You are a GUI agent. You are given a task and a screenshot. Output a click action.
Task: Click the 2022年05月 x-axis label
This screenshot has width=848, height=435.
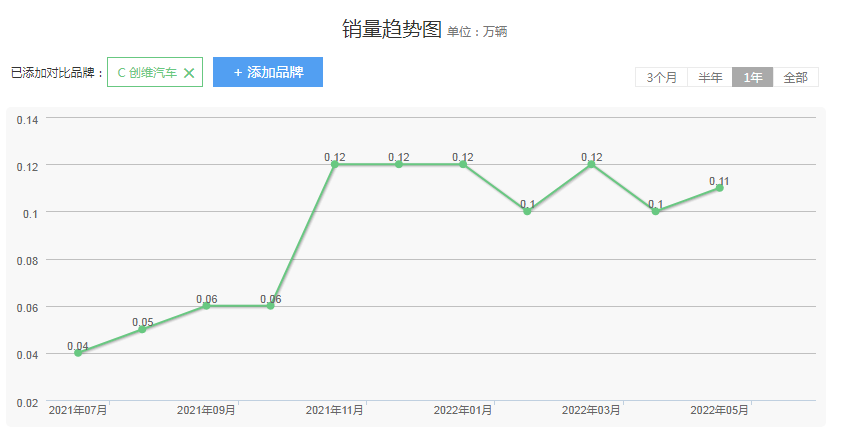[719, 410]
